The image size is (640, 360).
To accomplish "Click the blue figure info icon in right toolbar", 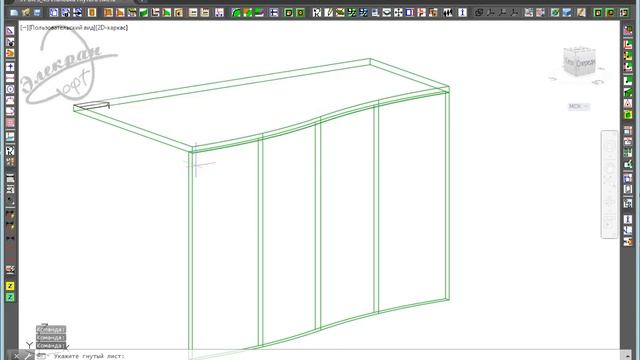I will click(628, 220).
